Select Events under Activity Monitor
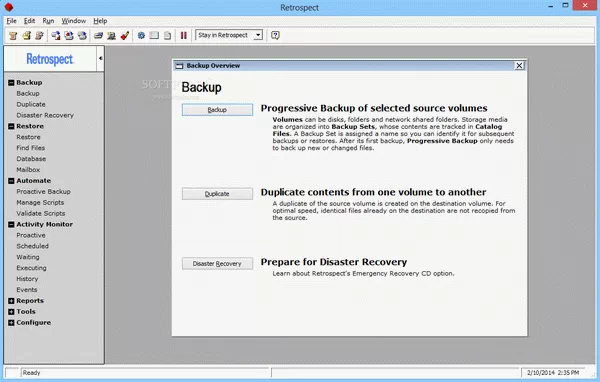Viewport: 600px width, 382px height. click(26, 290)
